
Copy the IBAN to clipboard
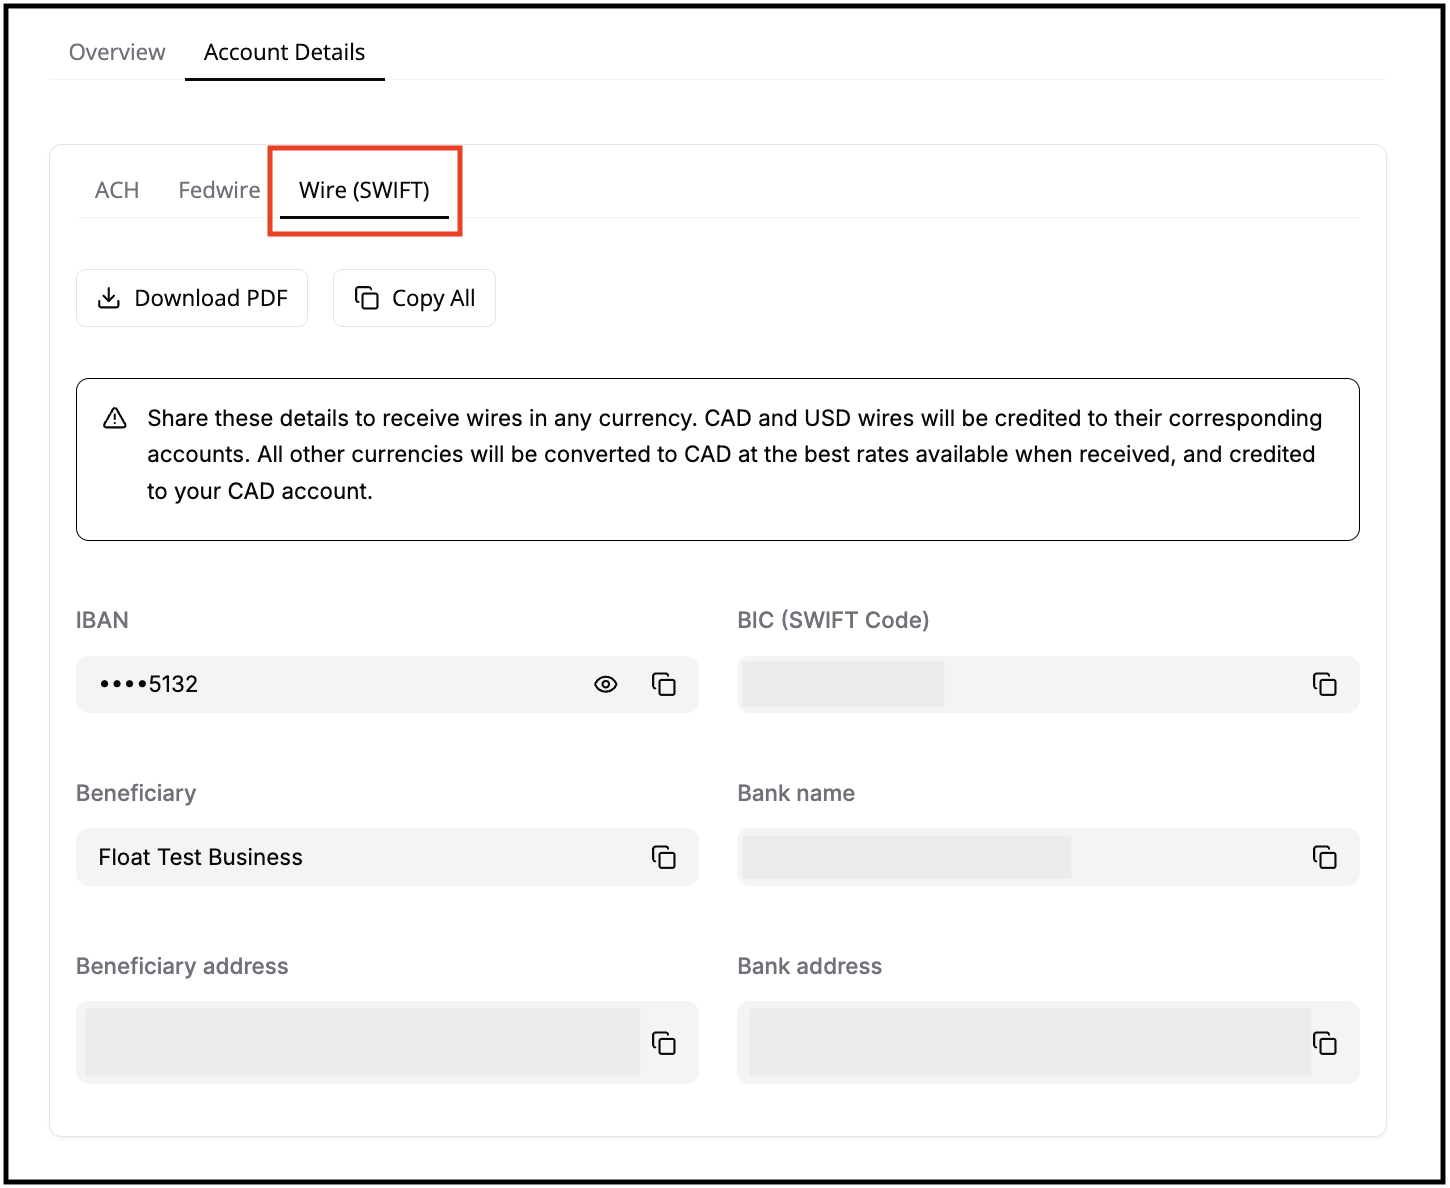pos(664,684)
